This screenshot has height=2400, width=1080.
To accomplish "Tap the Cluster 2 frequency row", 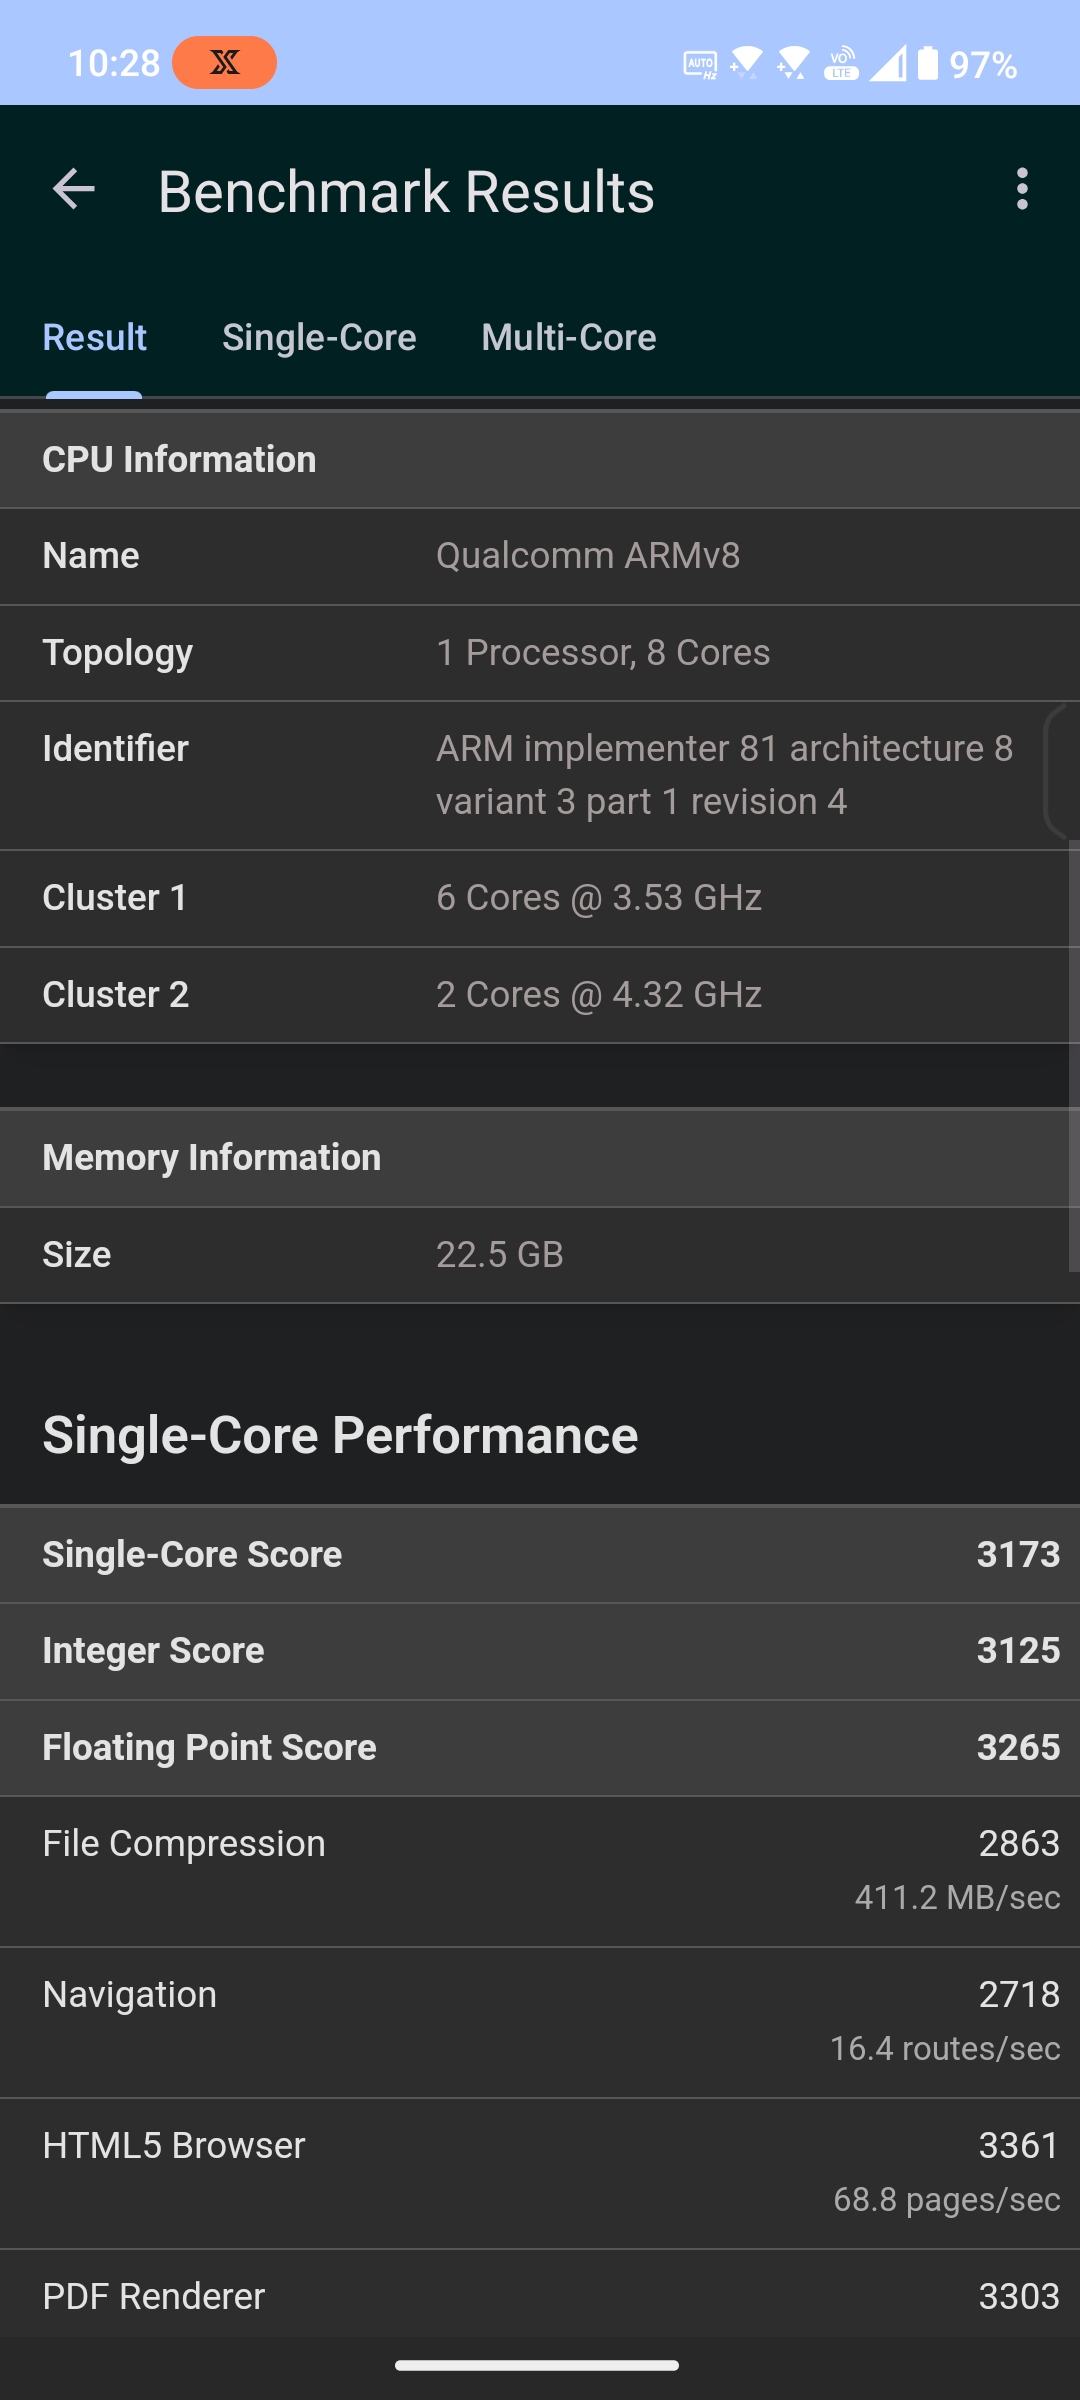I will coord(540,995).
